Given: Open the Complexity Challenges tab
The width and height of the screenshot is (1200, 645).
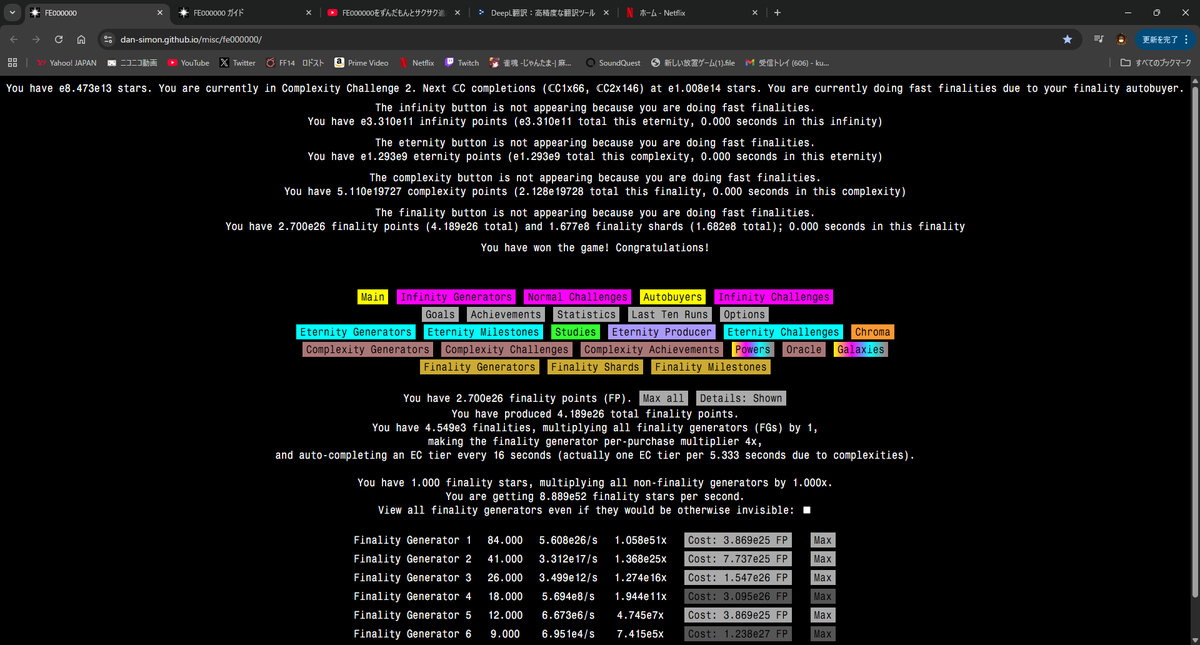Looking at the screenshot, I should (x=507, y=350).
